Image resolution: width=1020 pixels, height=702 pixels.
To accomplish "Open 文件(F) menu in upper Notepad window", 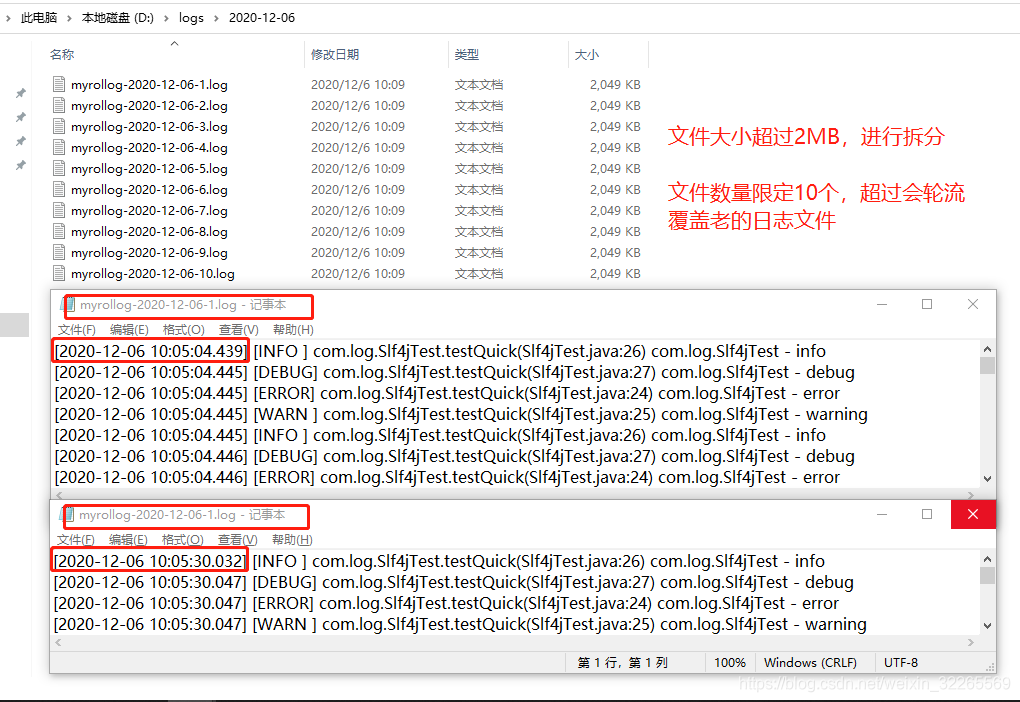I will (77, 330).
